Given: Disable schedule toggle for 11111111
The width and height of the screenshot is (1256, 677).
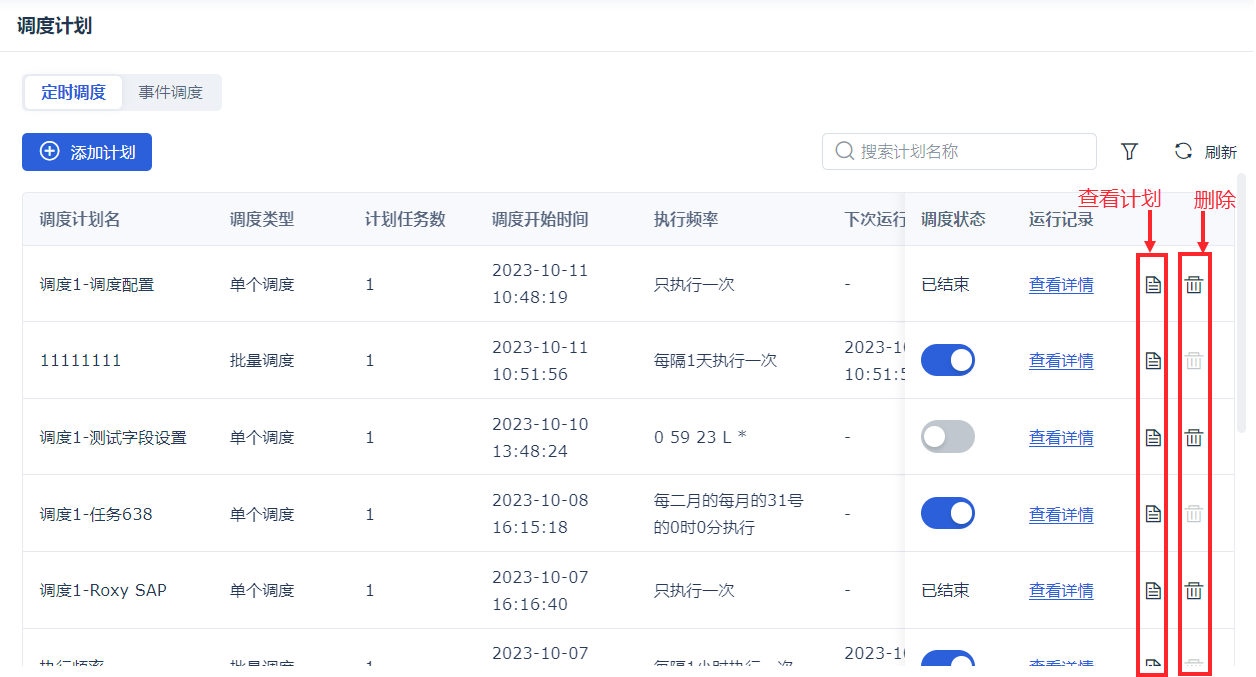Looking at the screenshot, I should click(x=947, y=360).
